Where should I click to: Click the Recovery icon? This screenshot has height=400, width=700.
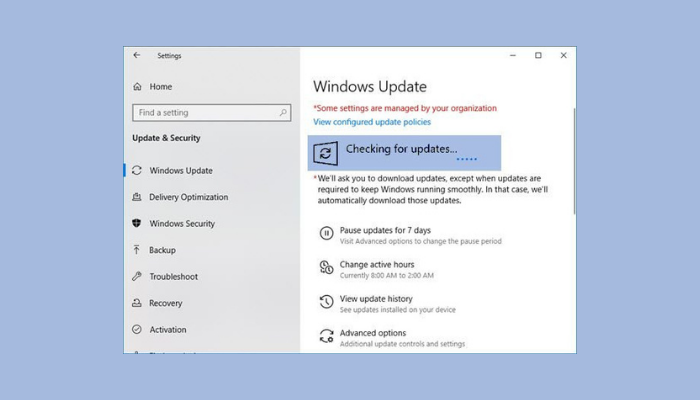137,303
